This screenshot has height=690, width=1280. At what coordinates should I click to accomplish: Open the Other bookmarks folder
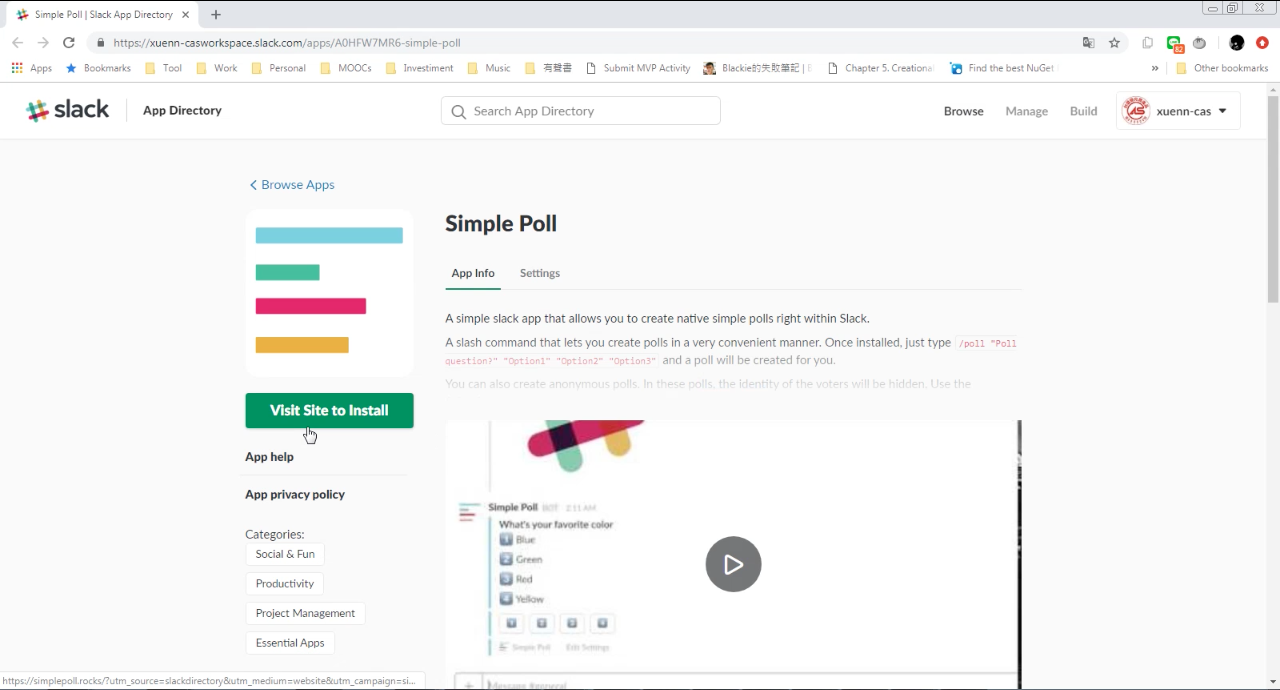(x=1222, y=68)
